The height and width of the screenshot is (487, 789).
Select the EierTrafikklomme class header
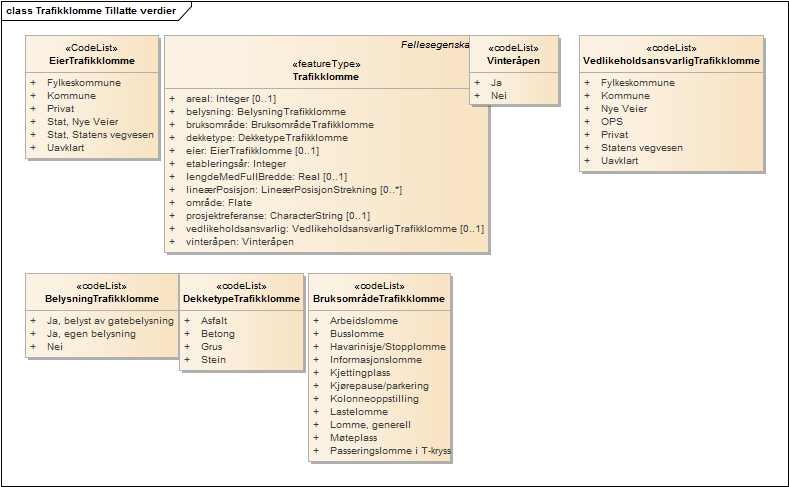coord(92,61)
